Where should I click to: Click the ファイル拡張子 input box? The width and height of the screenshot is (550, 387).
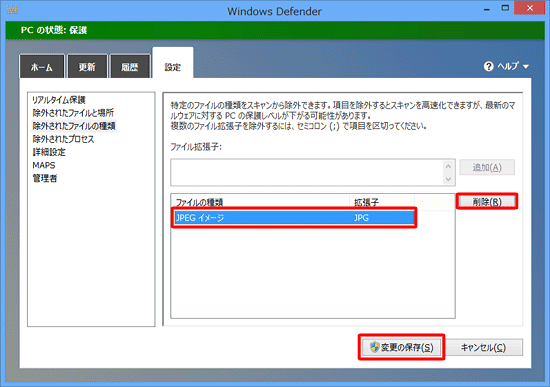(308, 172)
